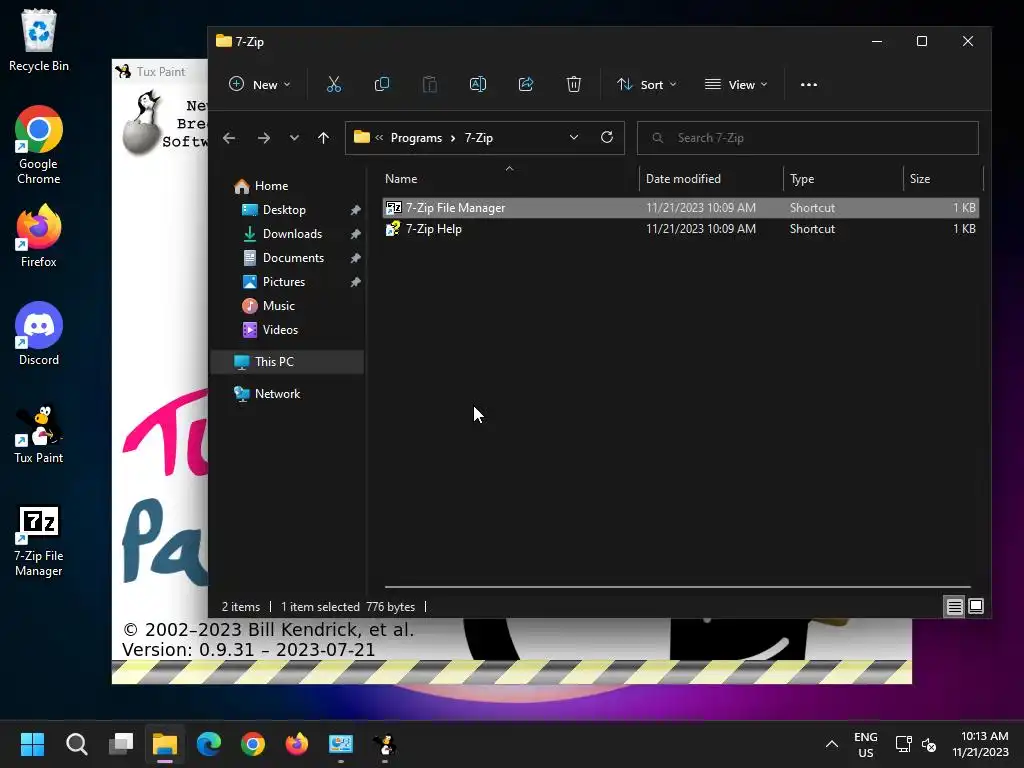Open the Sort dropdown menu

click(647, 84)
